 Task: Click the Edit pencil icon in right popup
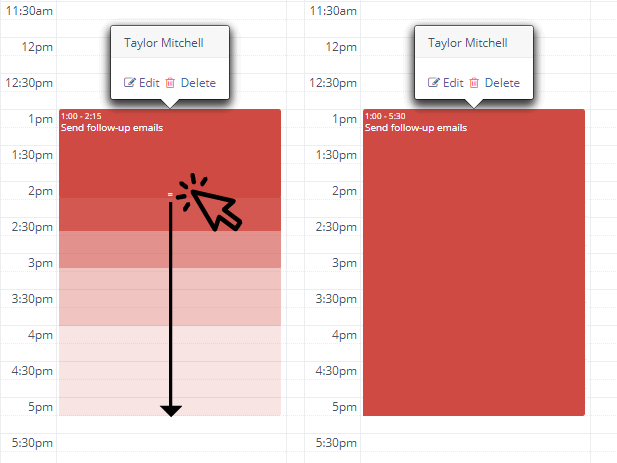click(433, 83)
